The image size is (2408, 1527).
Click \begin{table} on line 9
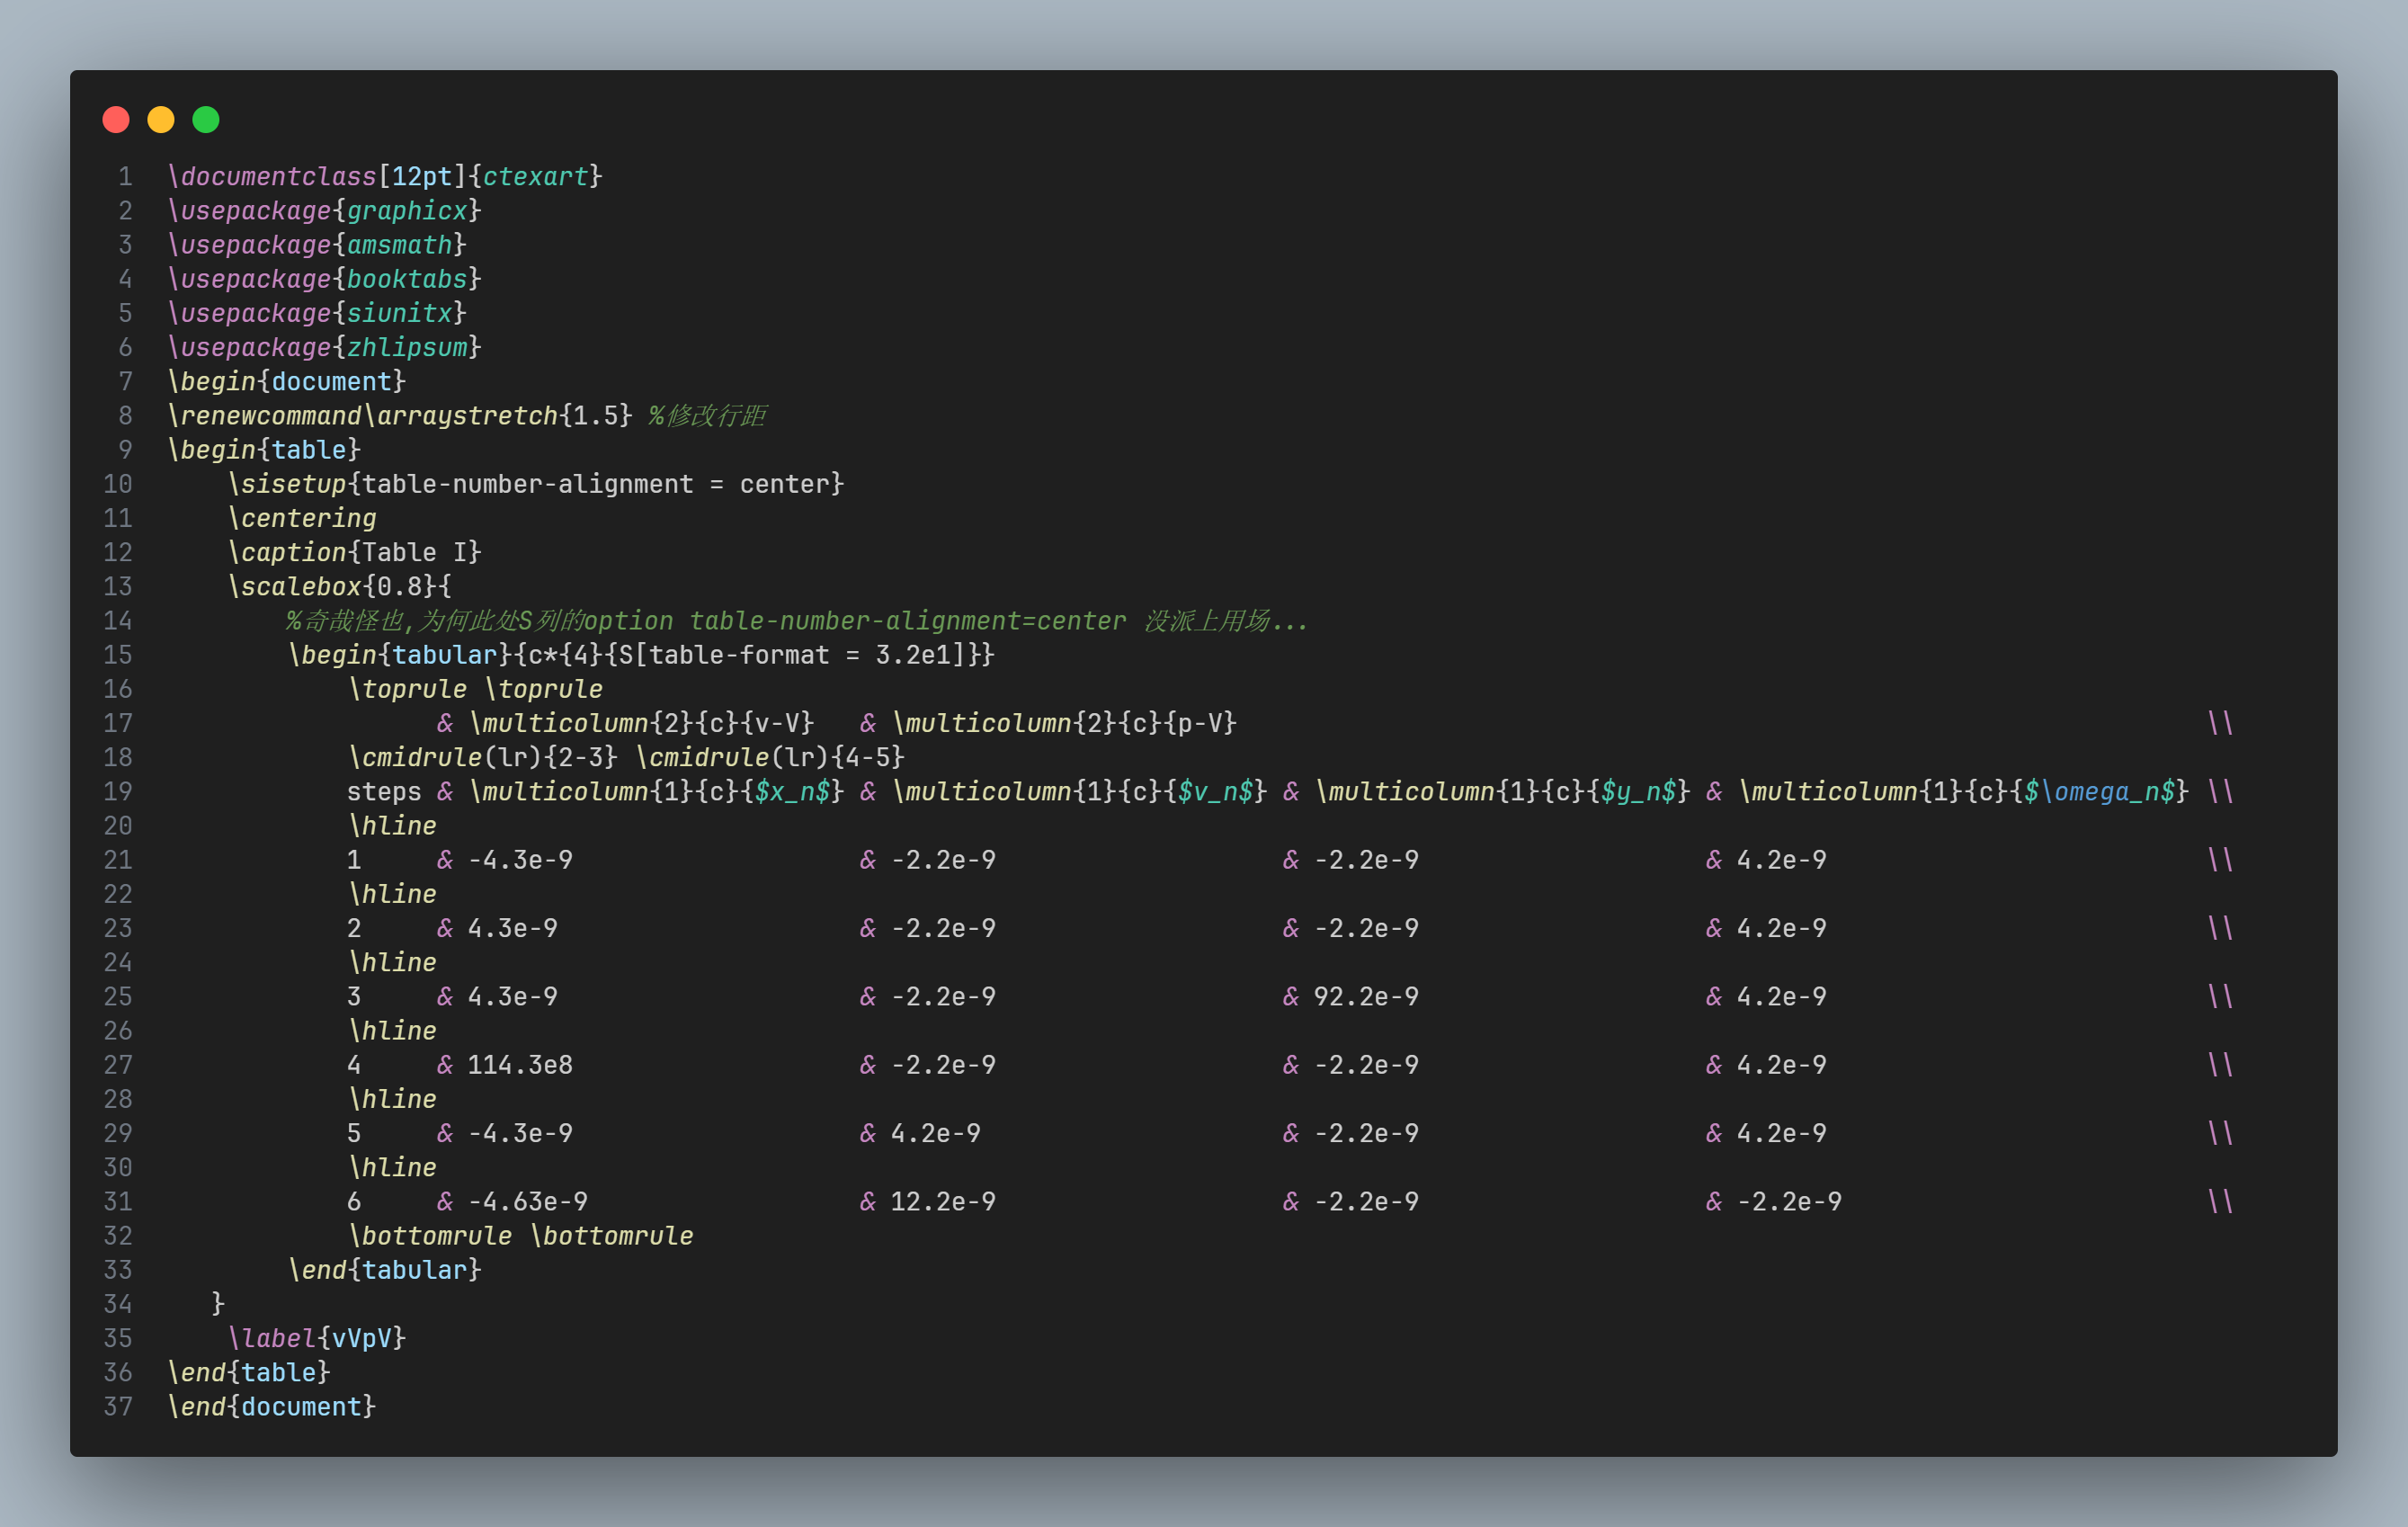[264, 450]
